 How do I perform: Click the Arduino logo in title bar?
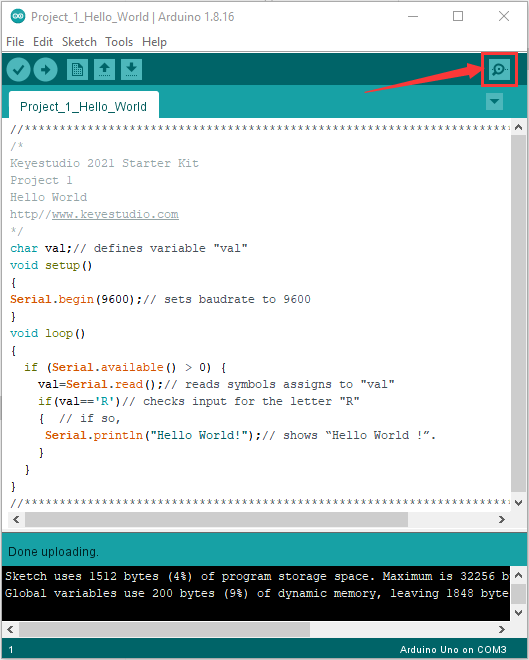18,16
